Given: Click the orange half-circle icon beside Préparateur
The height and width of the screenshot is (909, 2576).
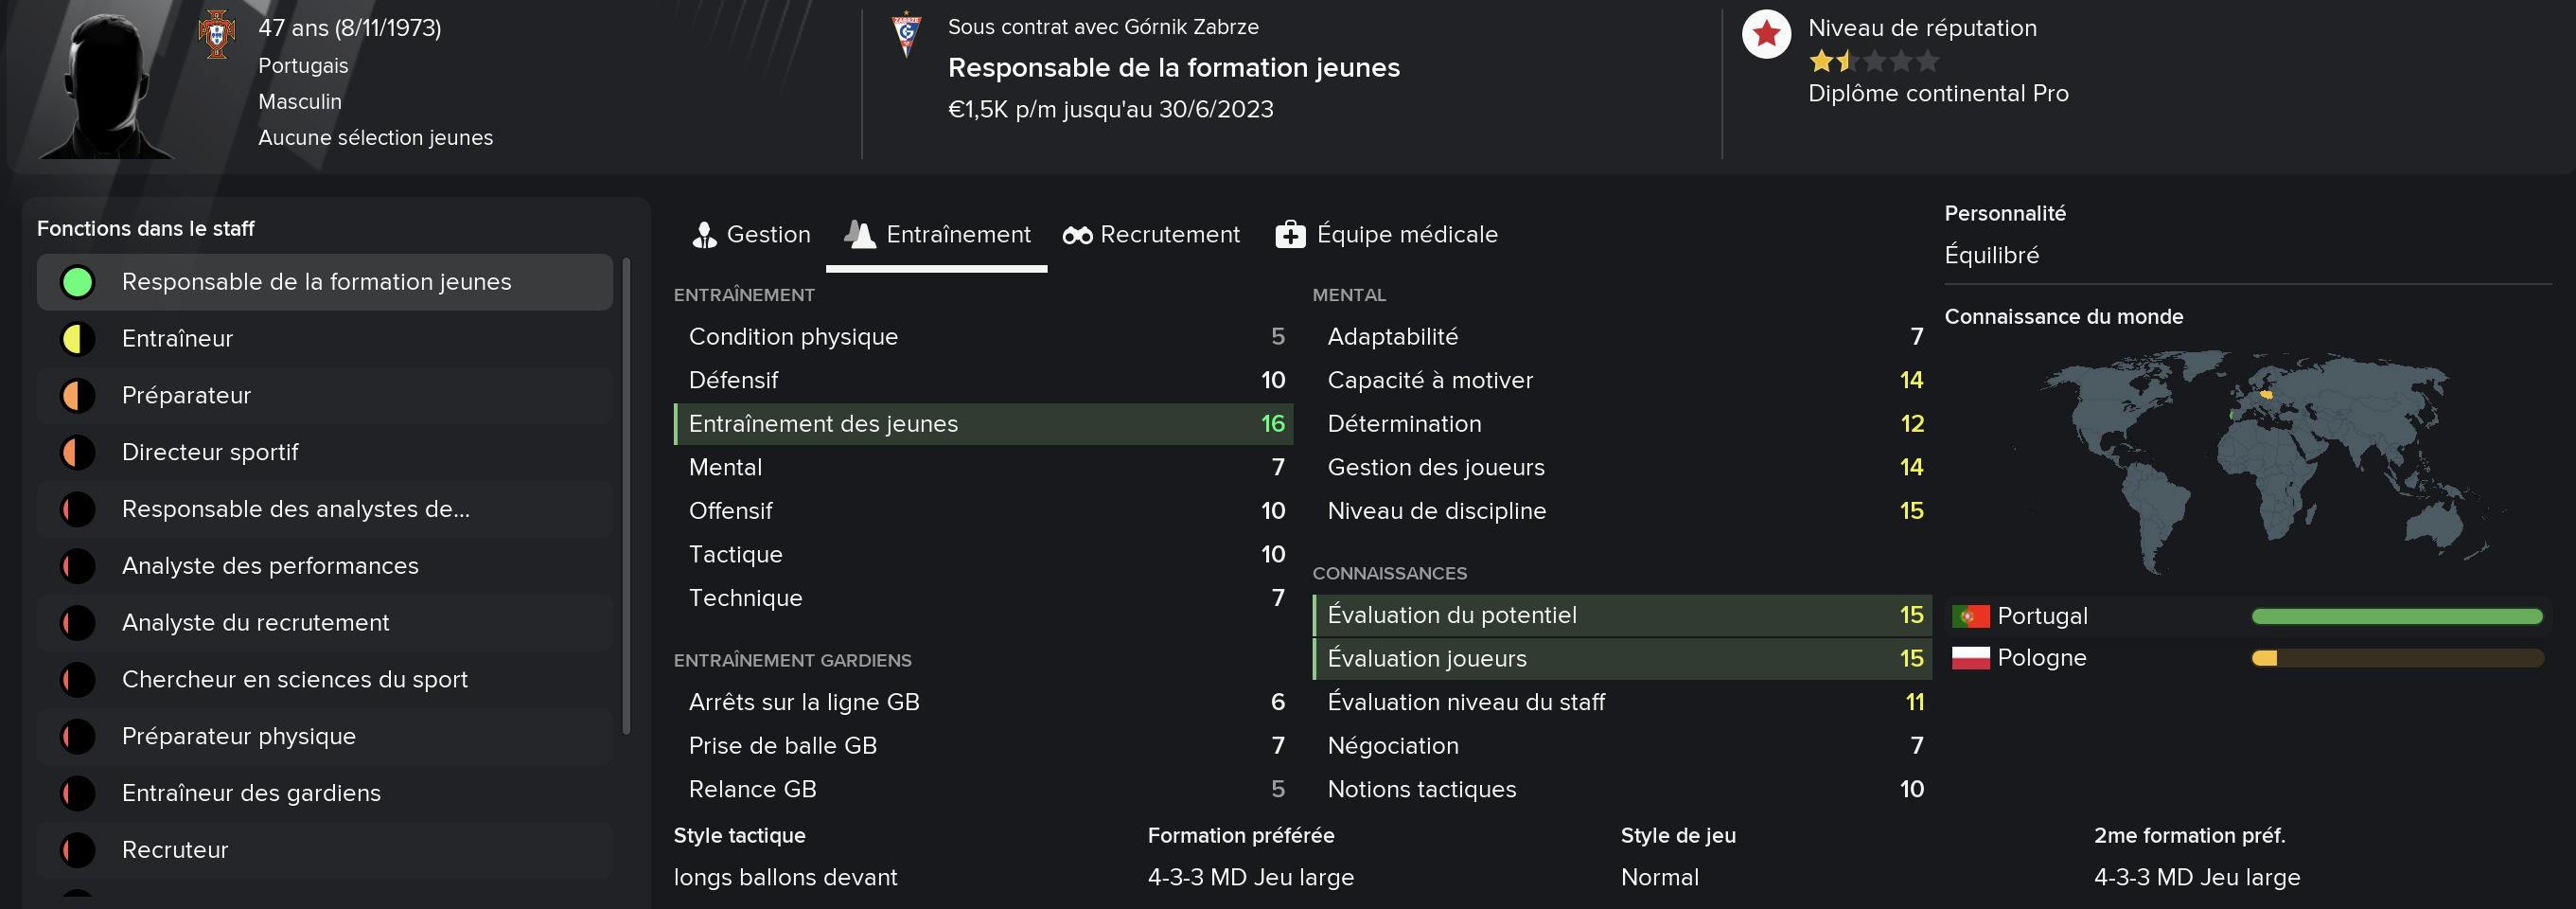Looking at the screenshot, I should click(78, 396).
